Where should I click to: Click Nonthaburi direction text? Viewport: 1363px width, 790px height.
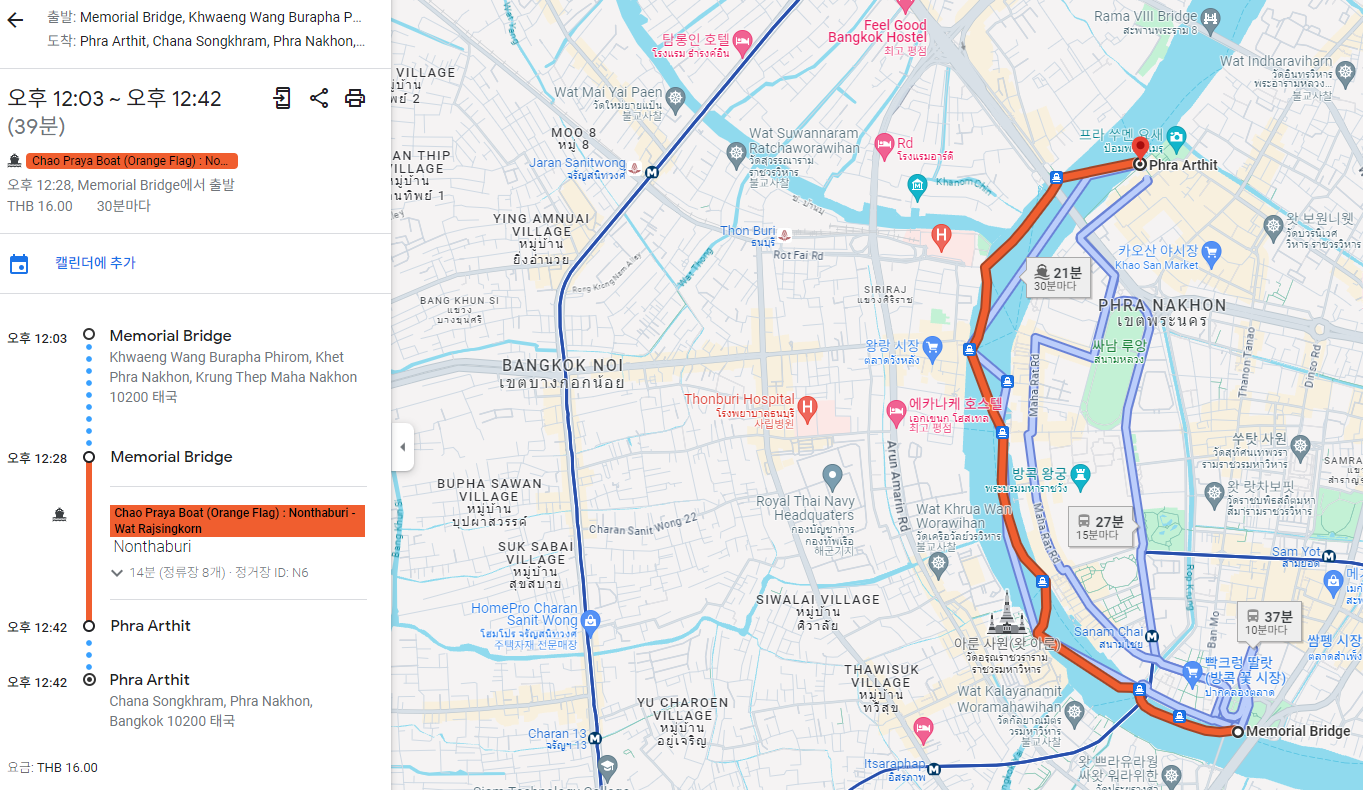coord(152,547)
